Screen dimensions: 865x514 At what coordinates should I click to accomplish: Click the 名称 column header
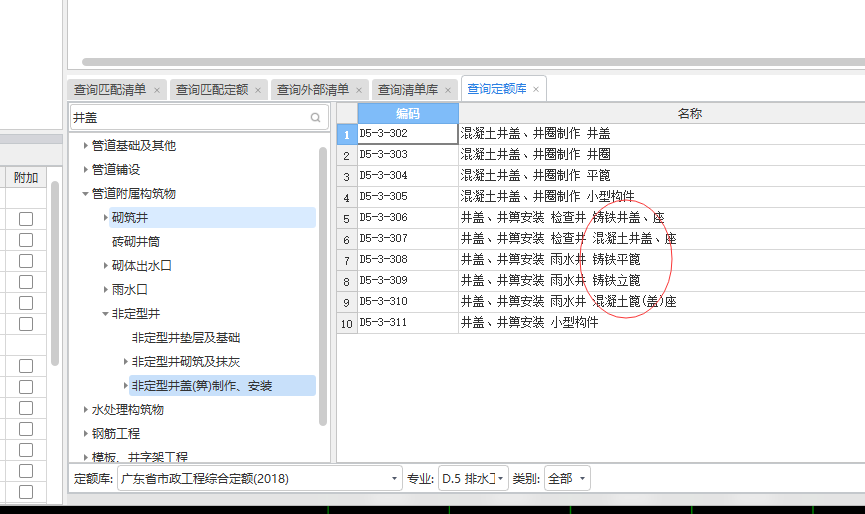coord(662,113)
